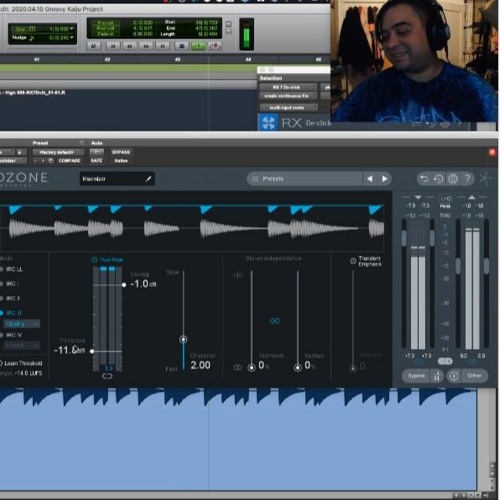Click the Dither power icon
This screenshot has width=500, height=500.
pos(454,376)
